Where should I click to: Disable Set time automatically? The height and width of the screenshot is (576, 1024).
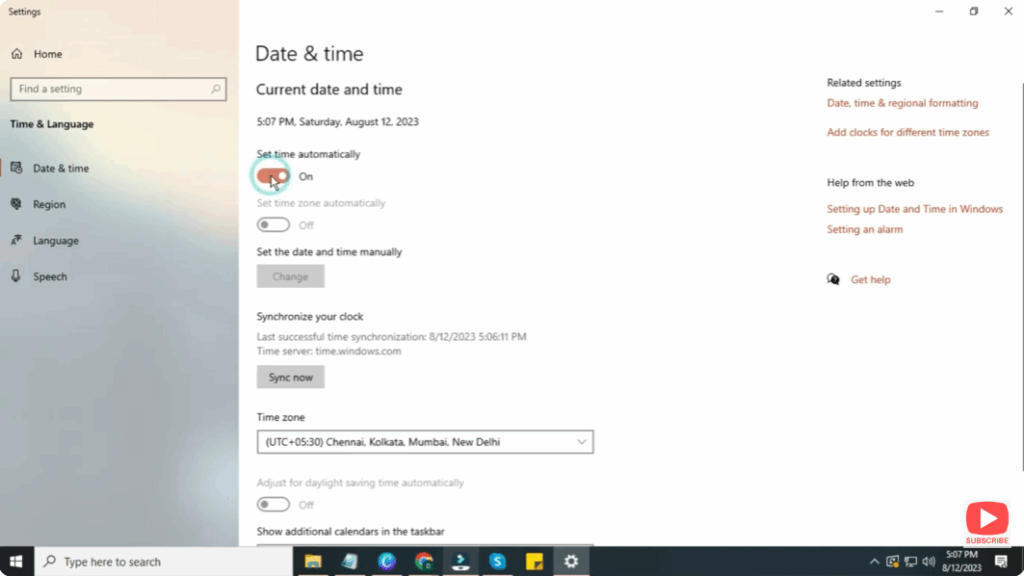[272, 176]
